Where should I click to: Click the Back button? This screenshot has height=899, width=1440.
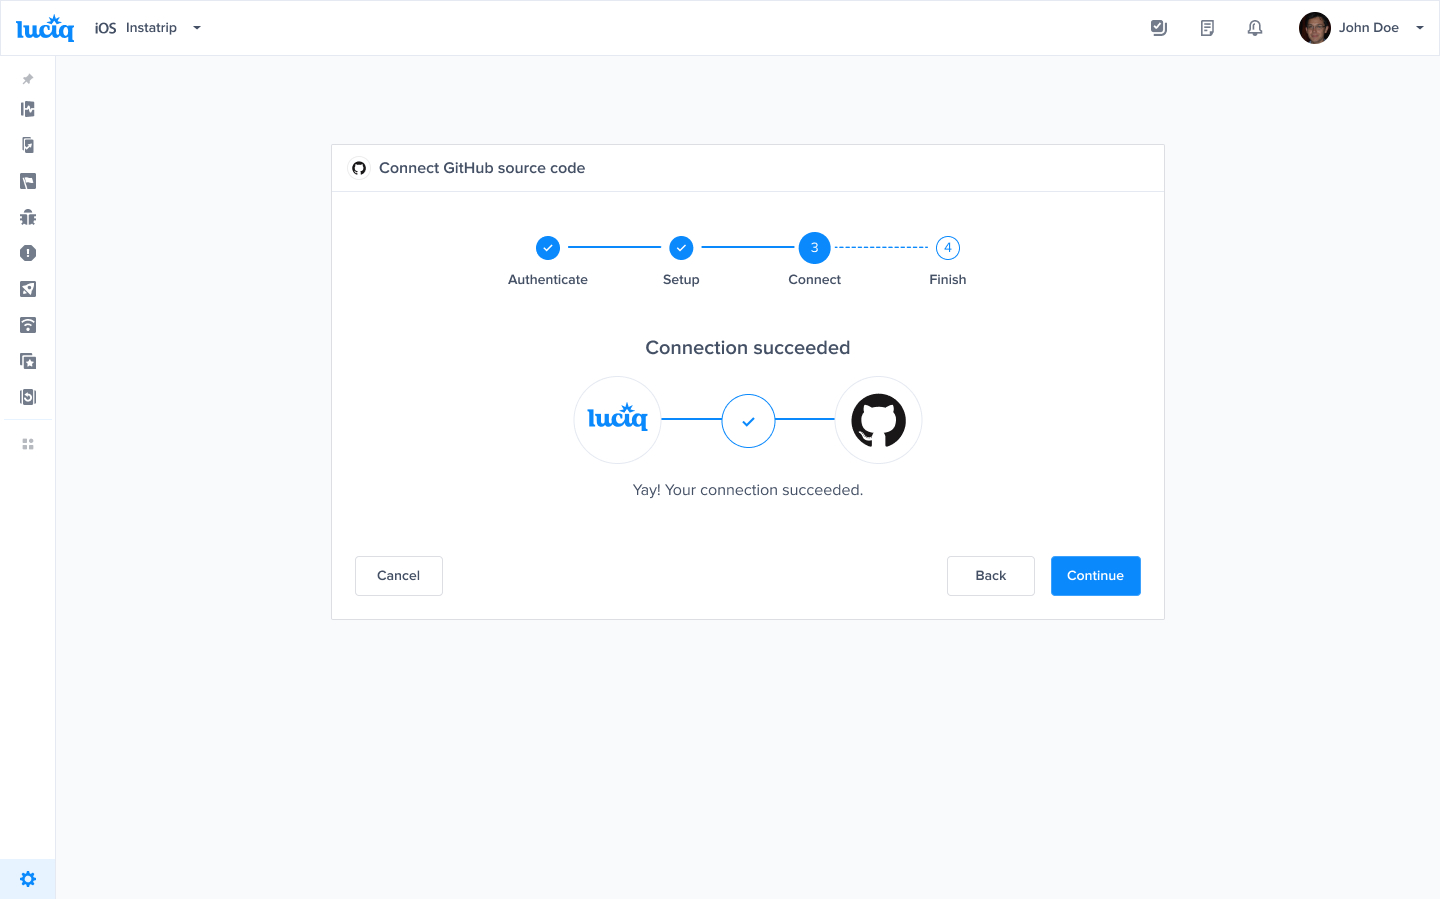[990, 576]
